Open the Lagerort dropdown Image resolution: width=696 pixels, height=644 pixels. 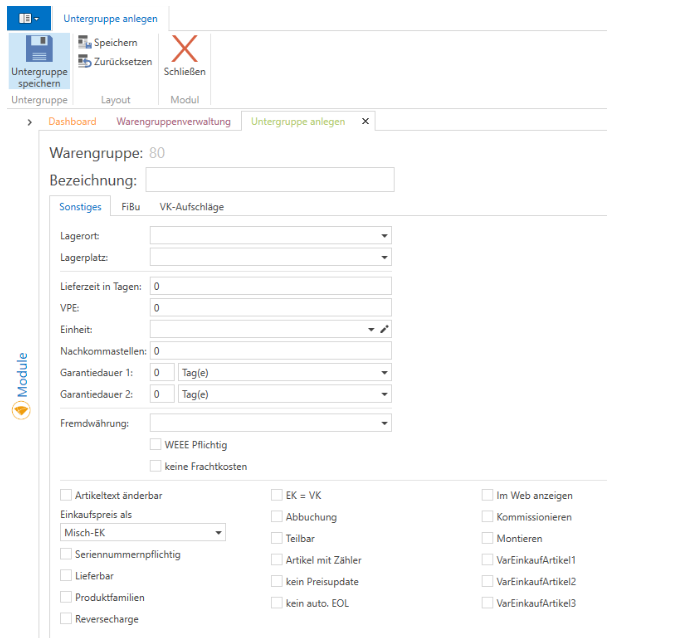[x=384, y=236]
